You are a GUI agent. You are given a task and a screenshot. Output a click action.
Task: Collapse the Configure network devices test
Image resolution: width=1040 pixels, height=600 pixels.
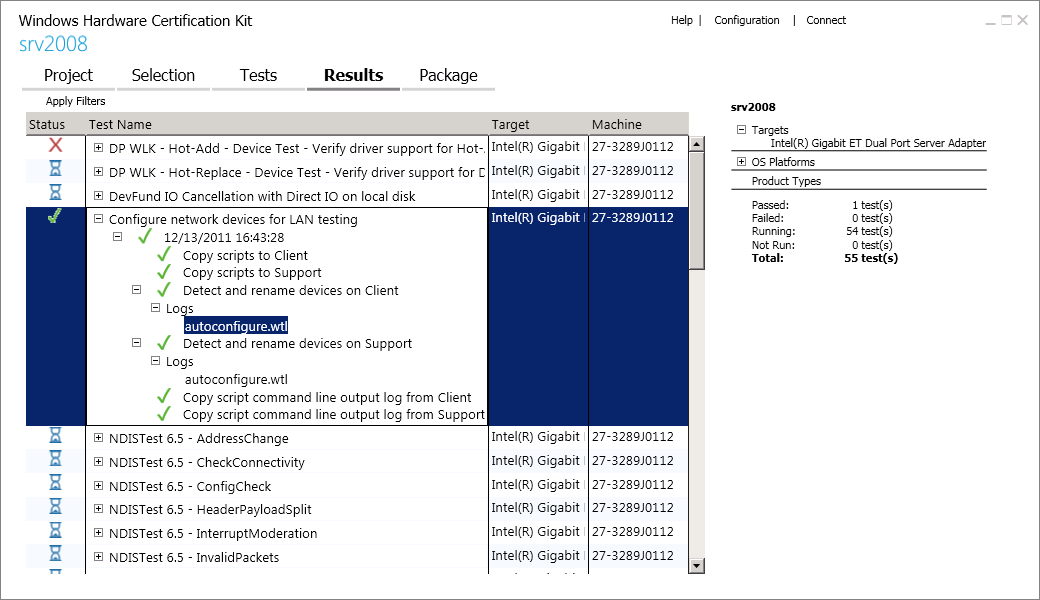[99, 219]
